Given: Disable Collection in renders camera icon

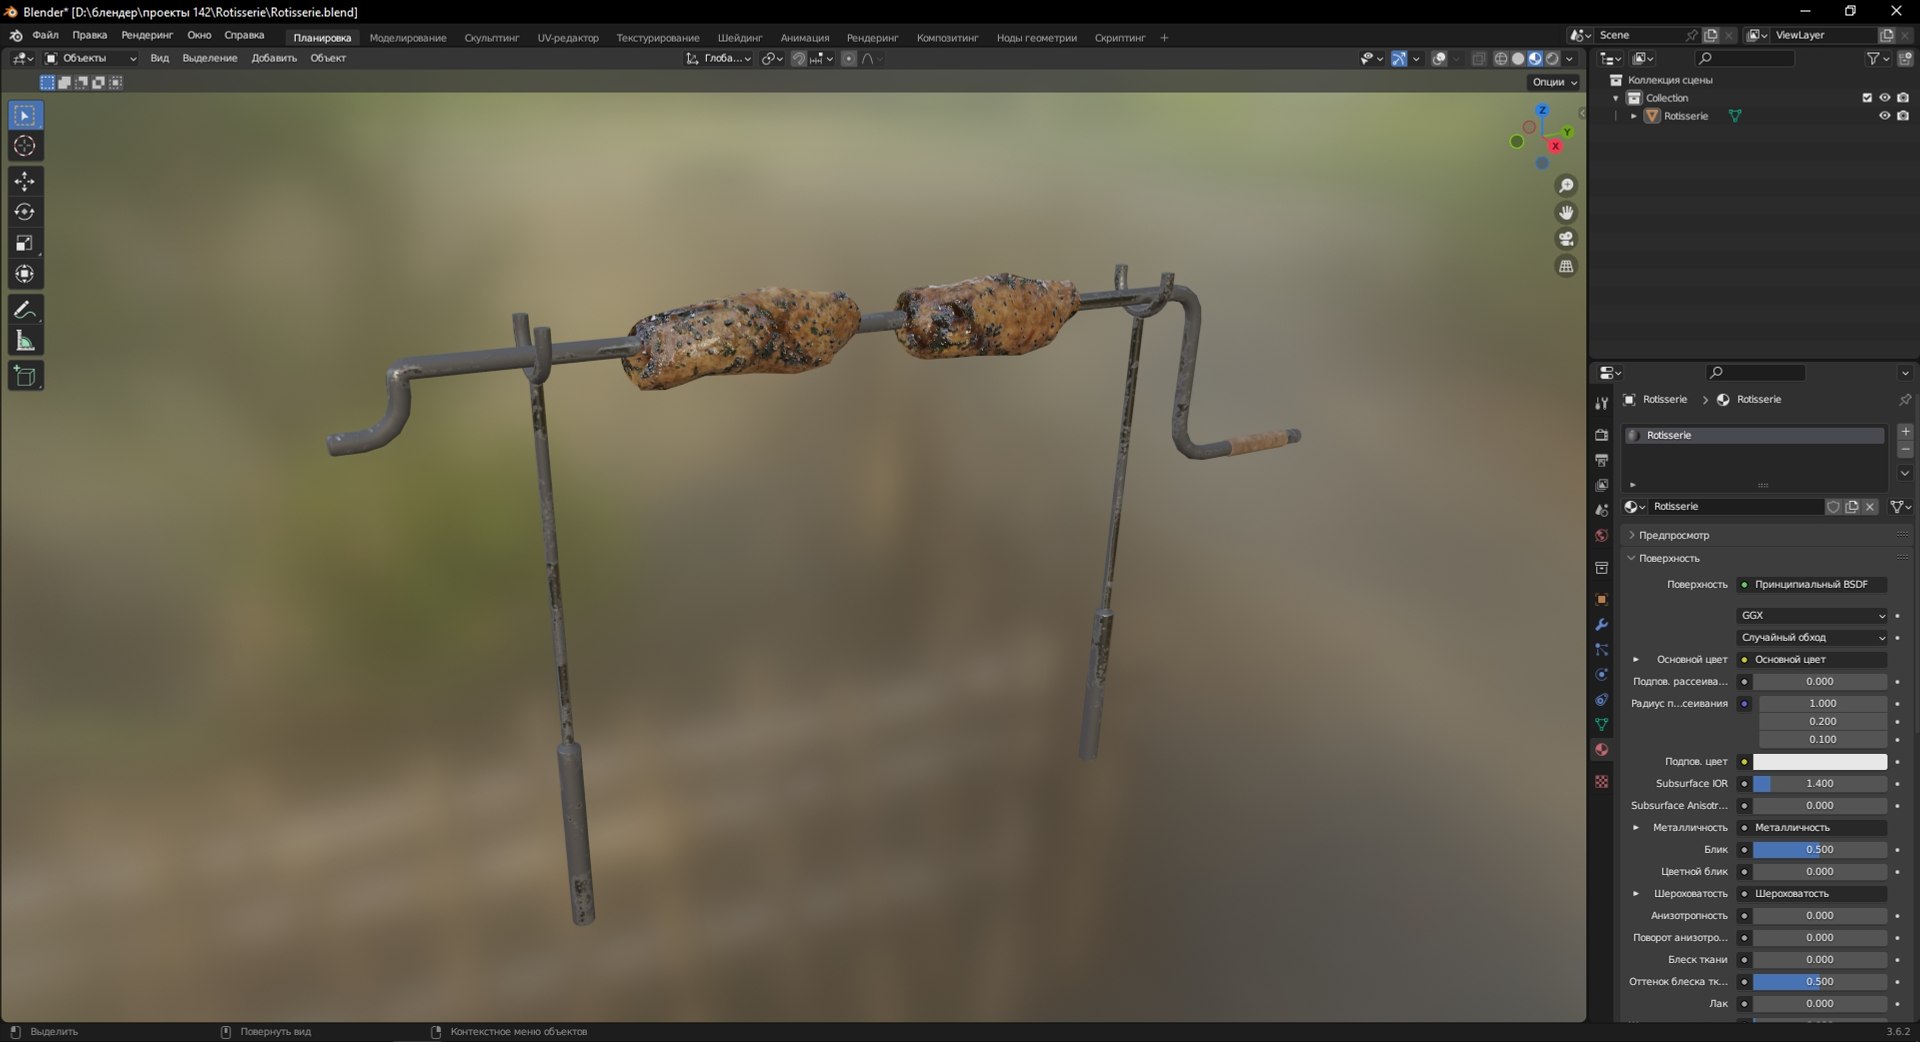Looking at the screenshot, I should point(1903,98).
